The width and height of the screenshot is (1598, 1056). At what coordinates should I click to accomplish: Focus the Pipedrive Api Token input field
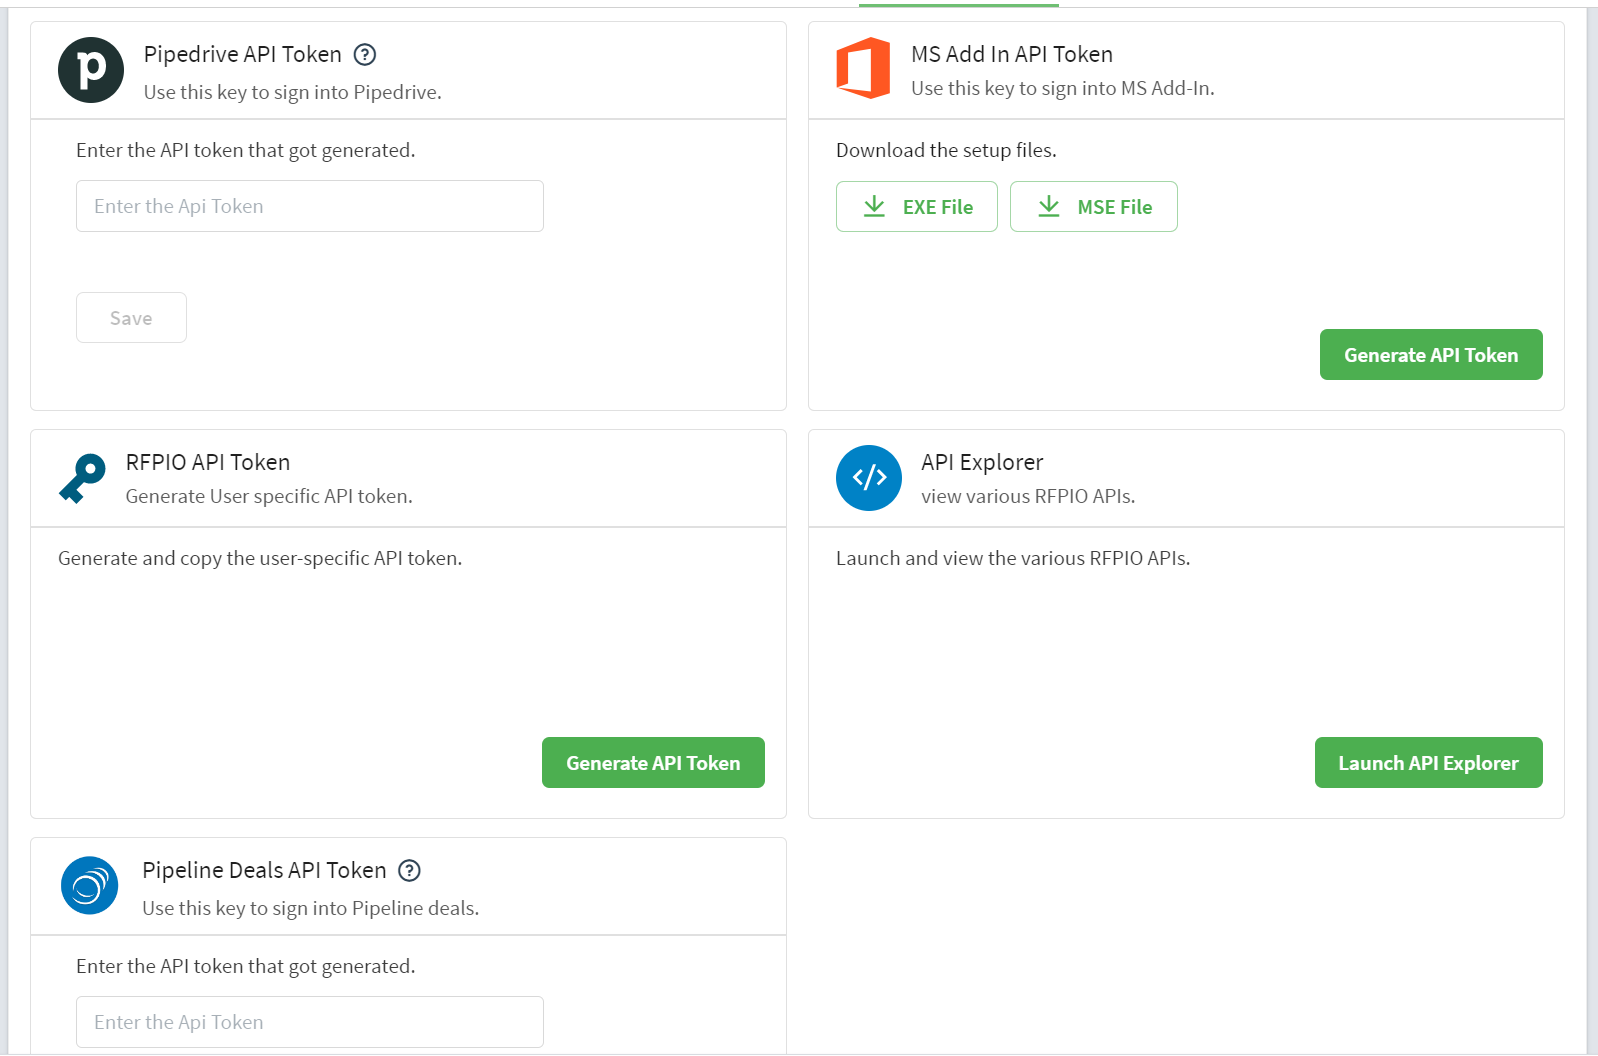(310, 206)
